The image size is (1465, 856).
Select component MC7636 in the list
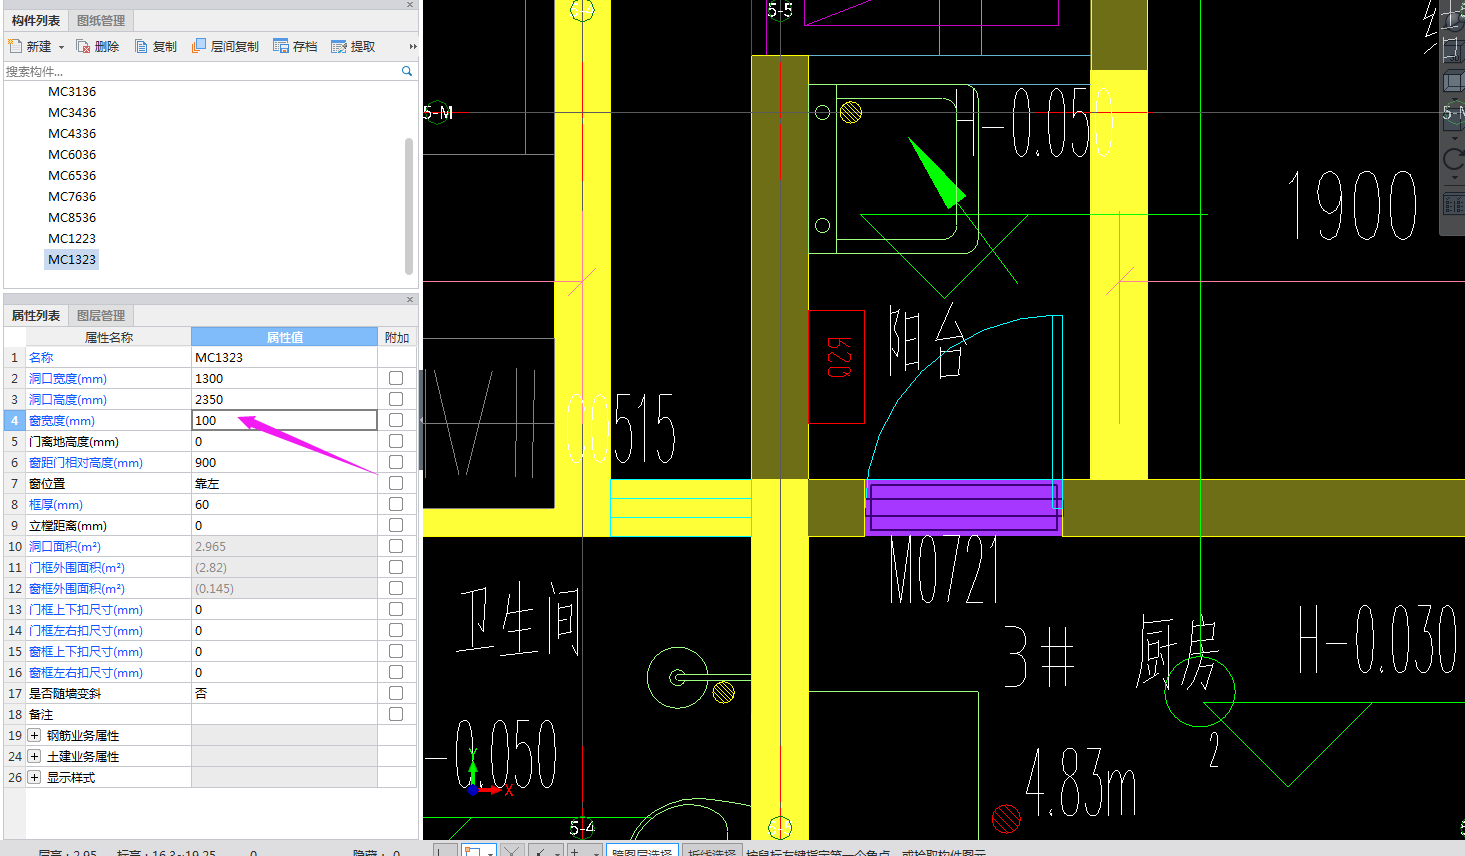click(x=72, y=196)
